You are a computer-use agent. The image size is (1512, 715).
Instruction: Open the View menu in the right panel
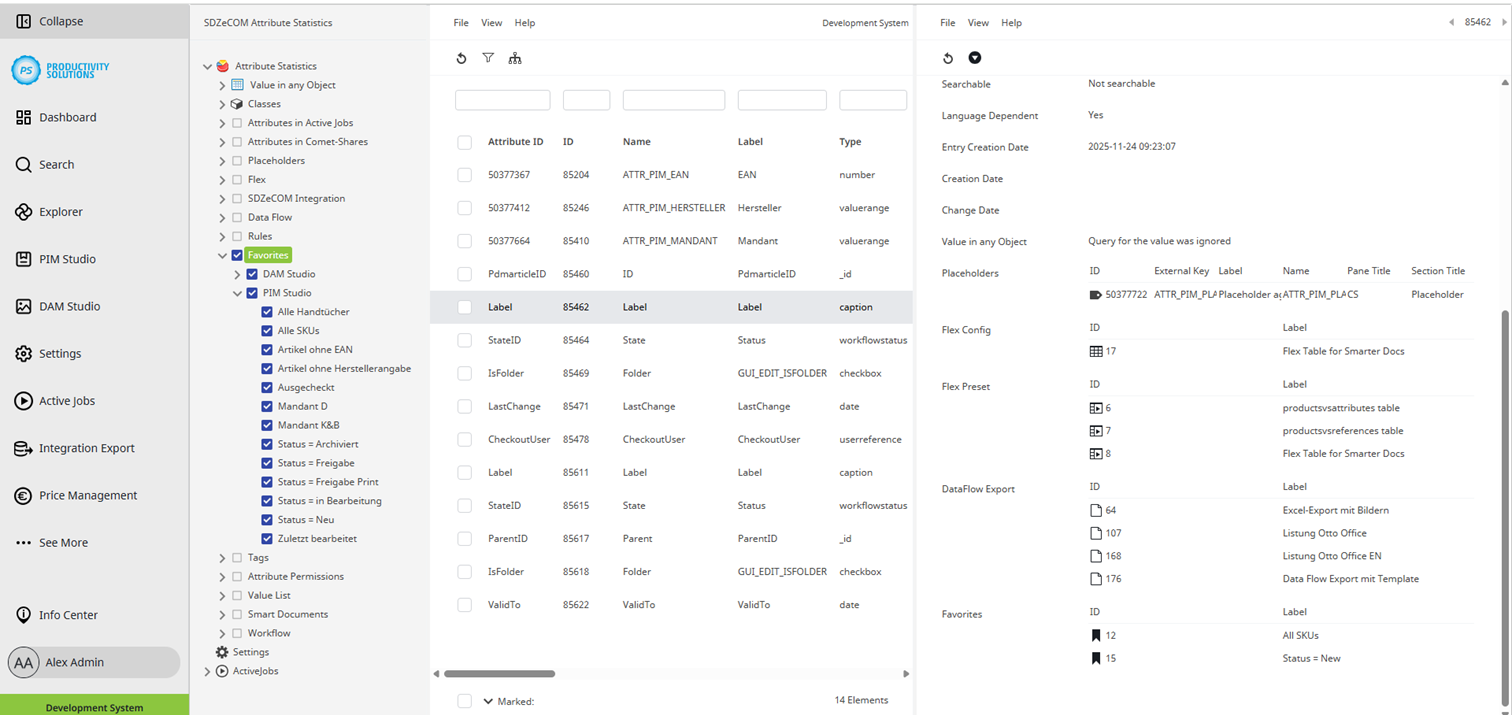click(x=977, y=22)
